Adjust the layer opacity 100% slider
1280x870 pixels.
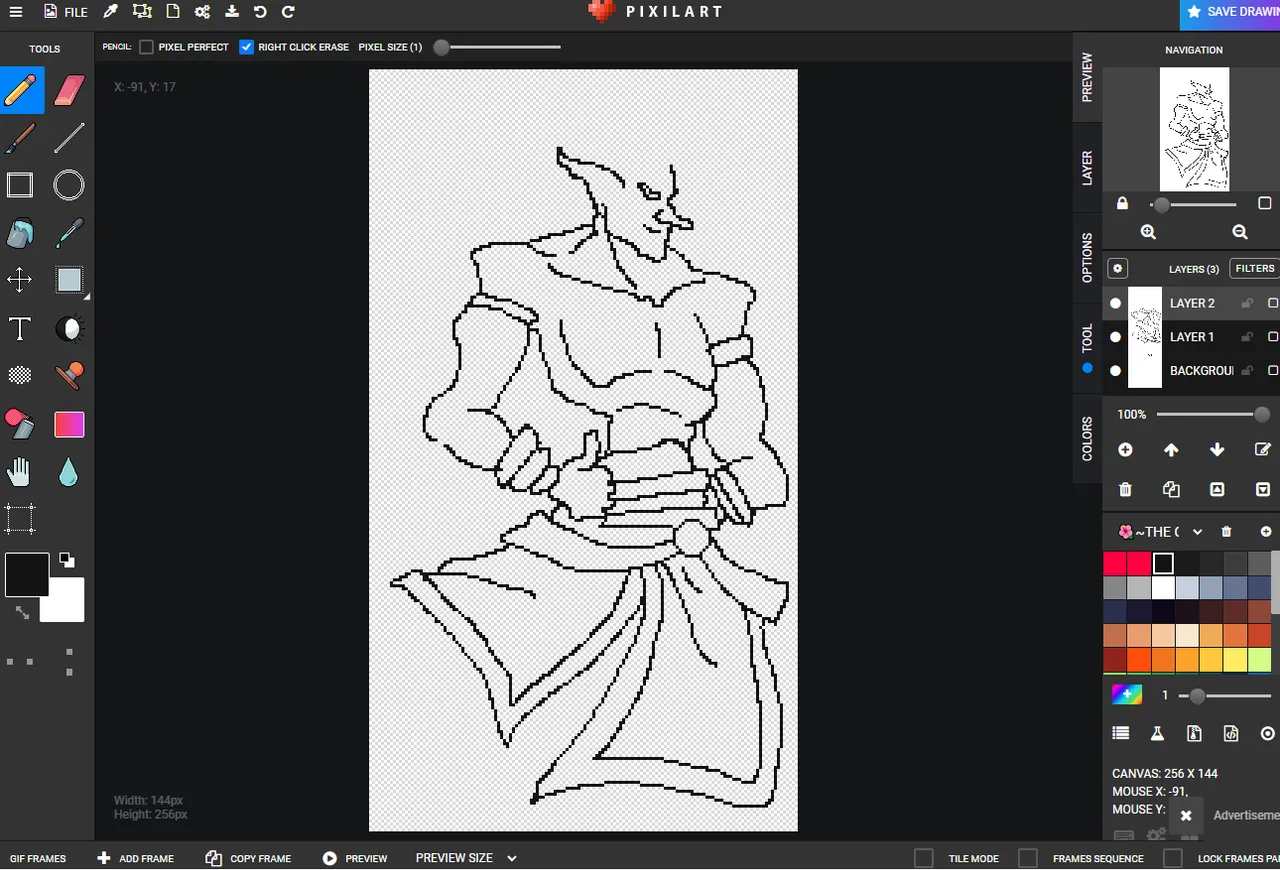coord(1213,414)
